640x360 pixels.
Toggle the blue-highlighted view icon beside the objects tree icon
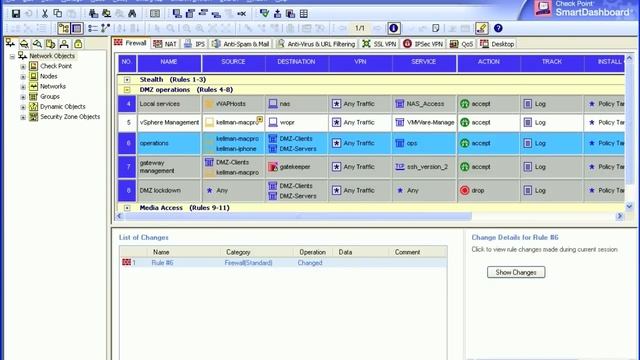[x=77, y=28]
